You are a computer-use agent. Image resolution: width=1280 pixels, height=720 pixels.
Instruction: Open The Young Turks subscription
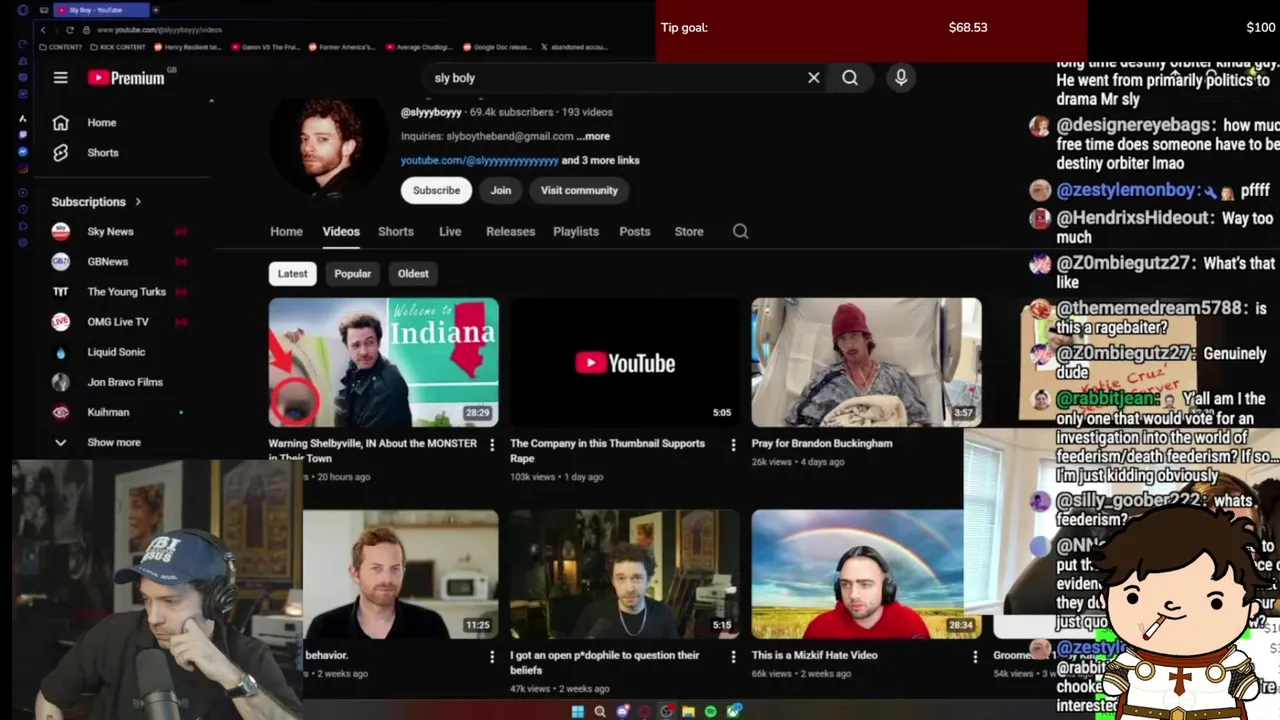[x=126, y=292]
